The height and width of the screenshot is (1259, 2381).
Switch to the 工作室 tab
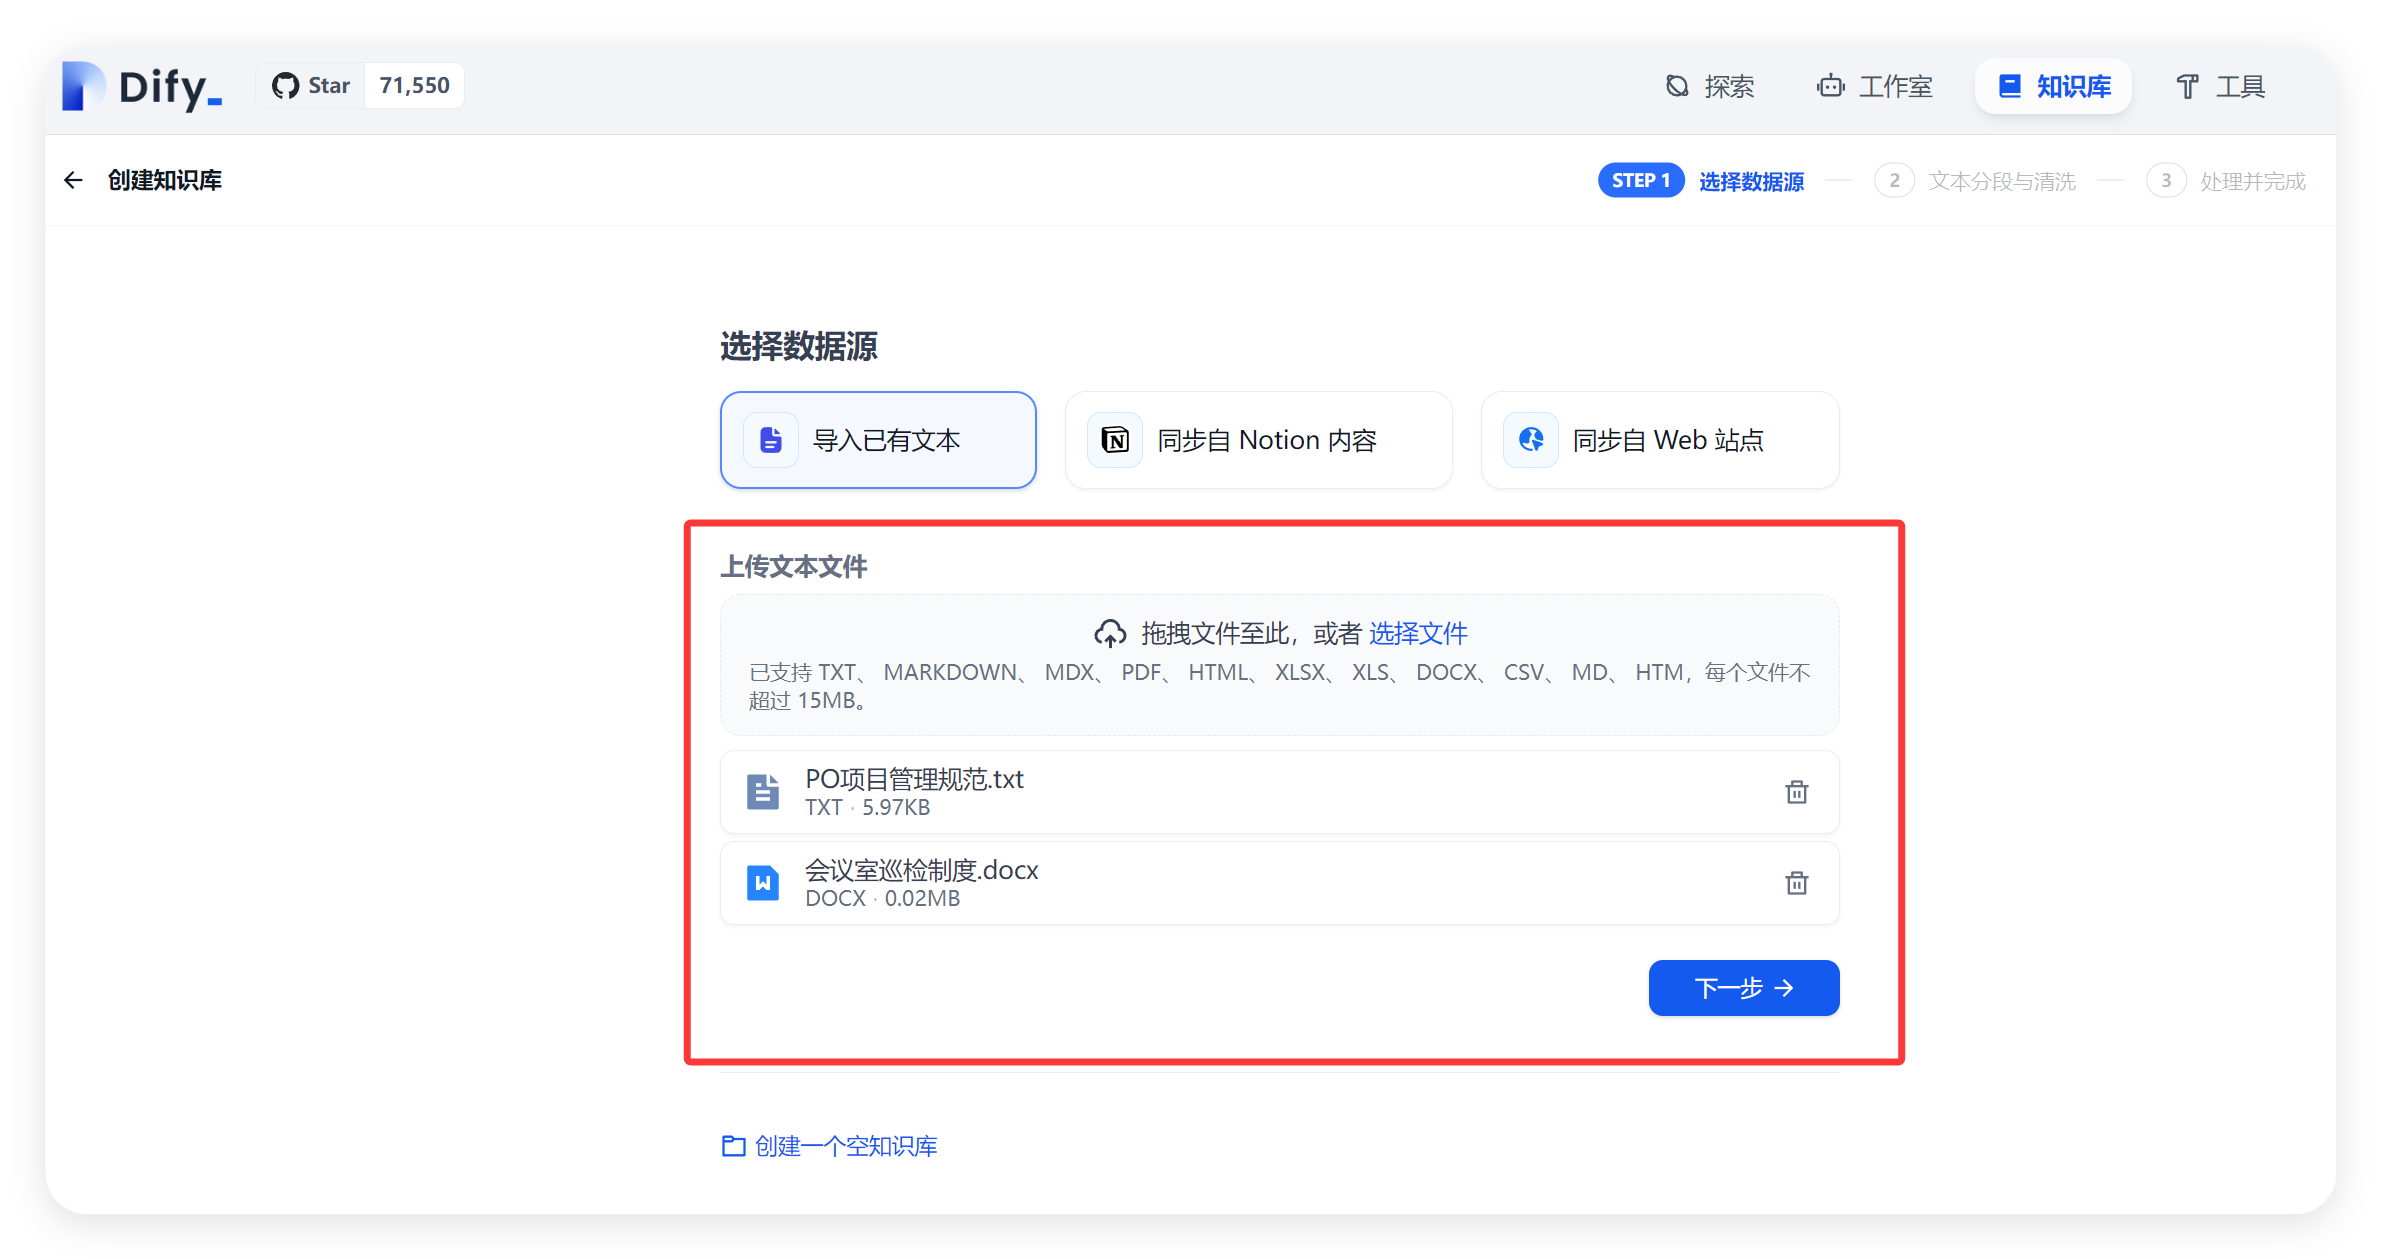(1875, 87)
